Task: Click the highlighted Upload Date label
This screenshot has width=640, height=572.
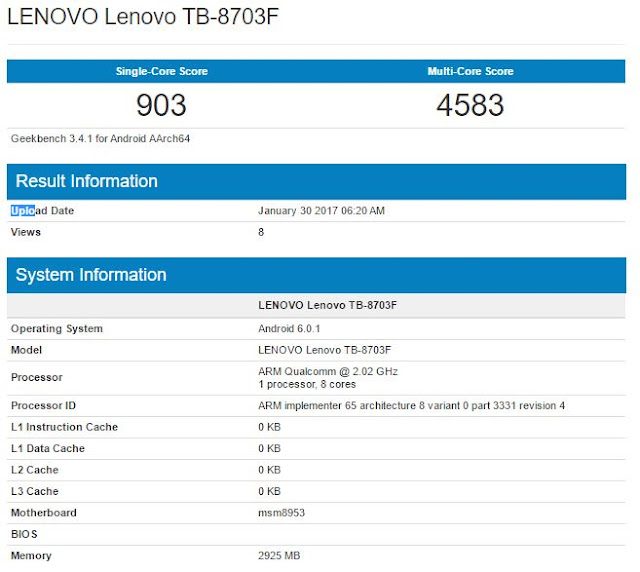Action: 42,211
